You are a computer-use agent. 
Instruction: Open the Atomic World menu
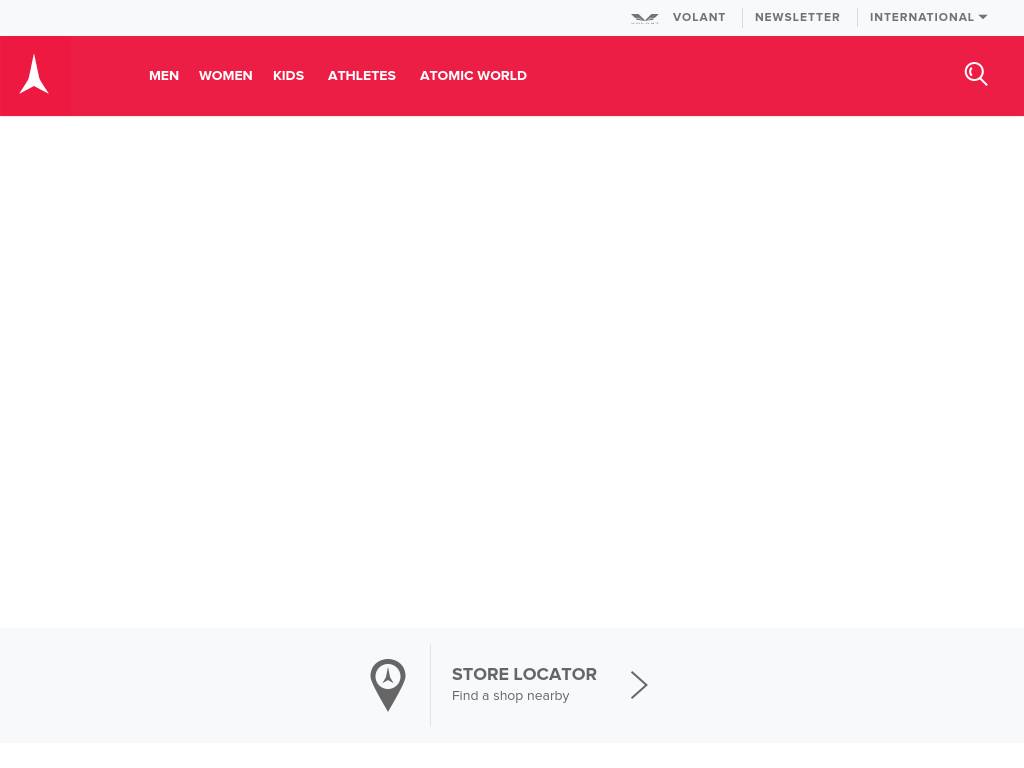click(473, 76)
